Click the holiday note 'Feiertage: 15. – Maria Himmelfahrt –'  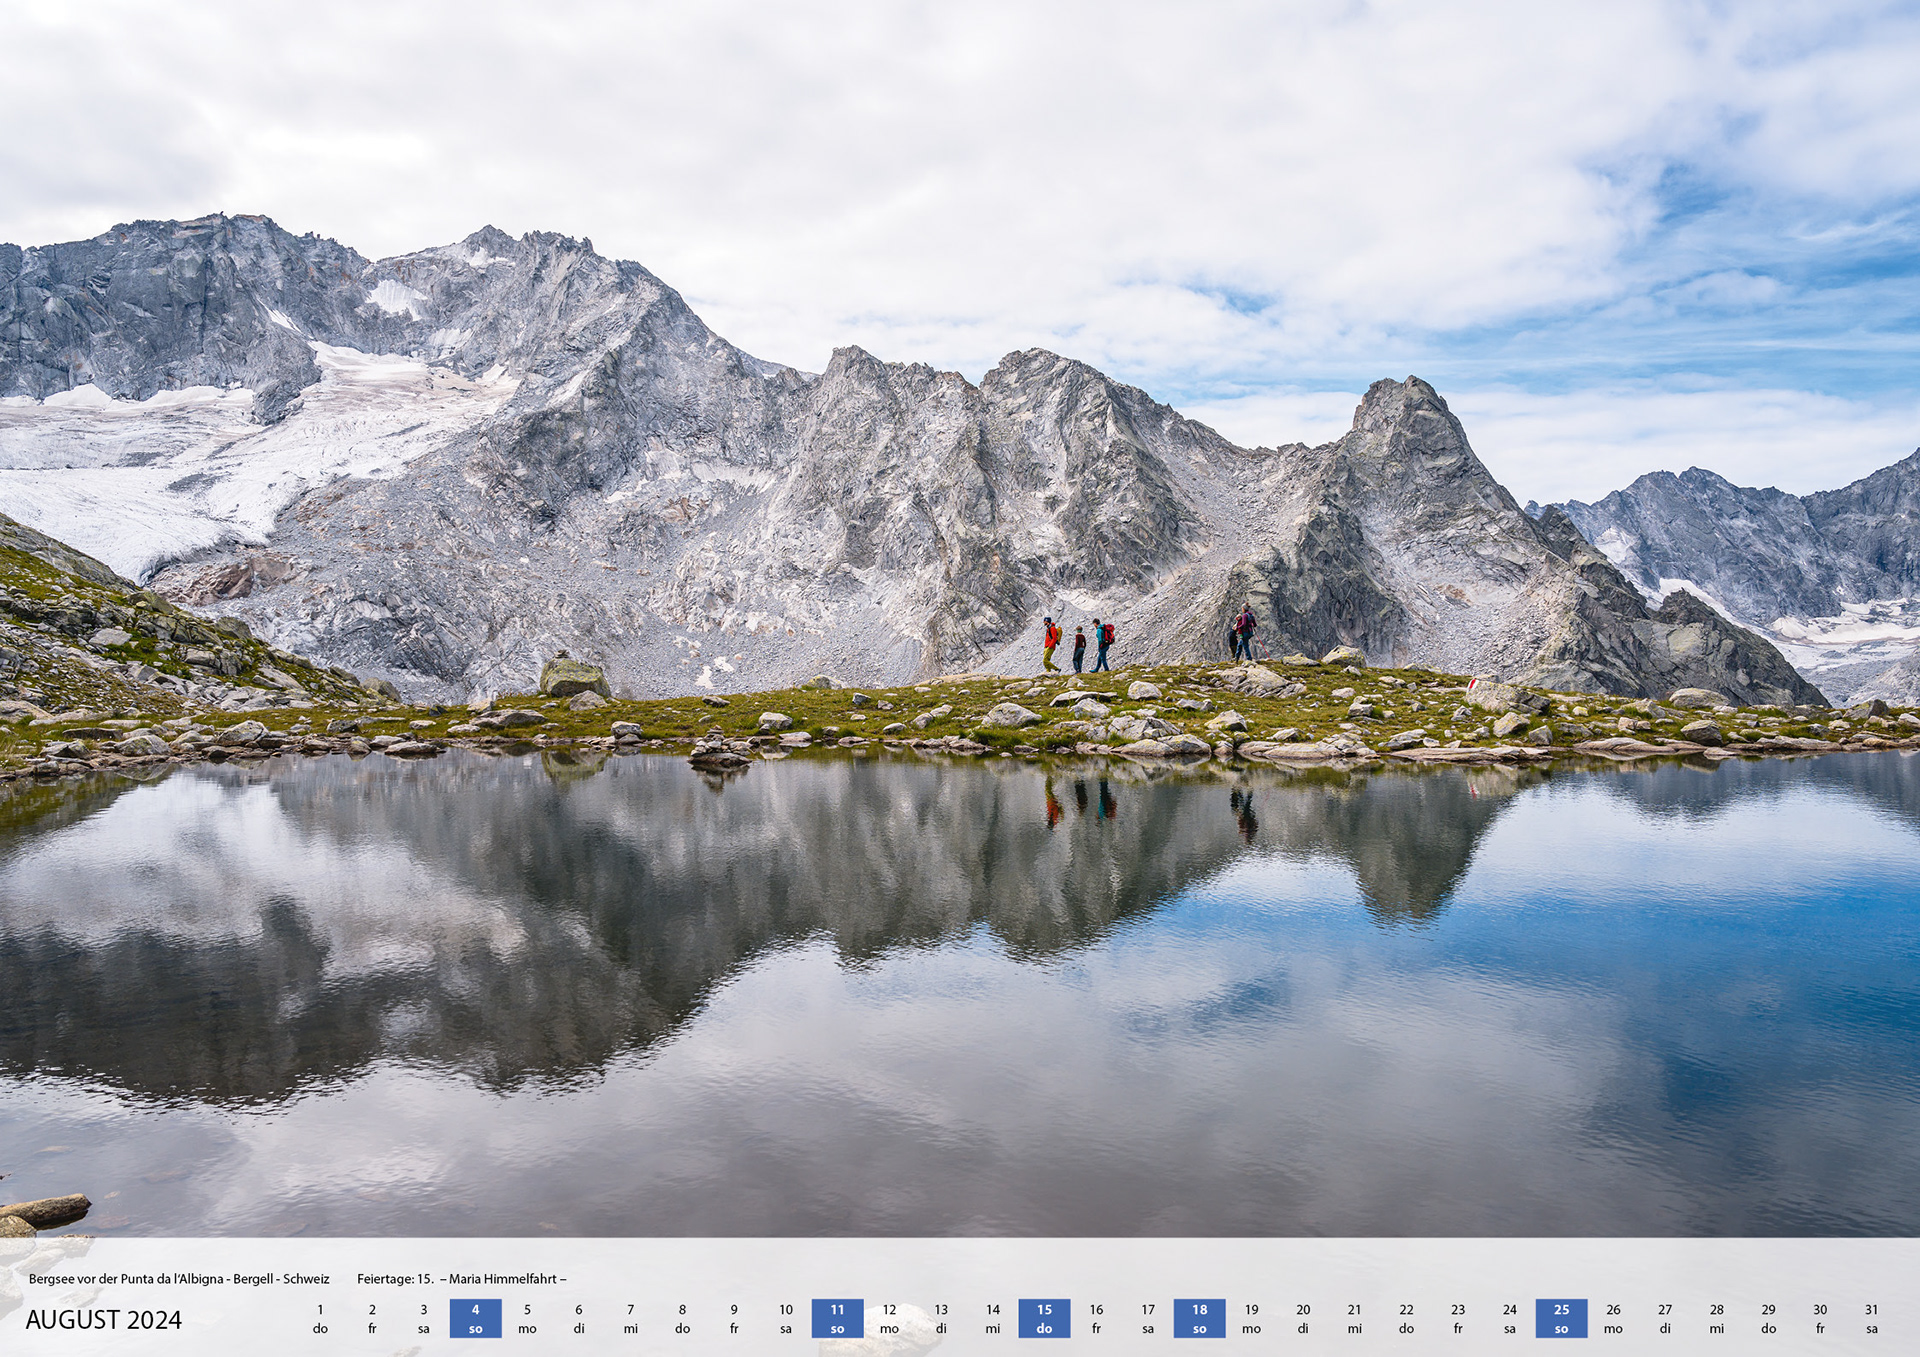(462, 1279)
